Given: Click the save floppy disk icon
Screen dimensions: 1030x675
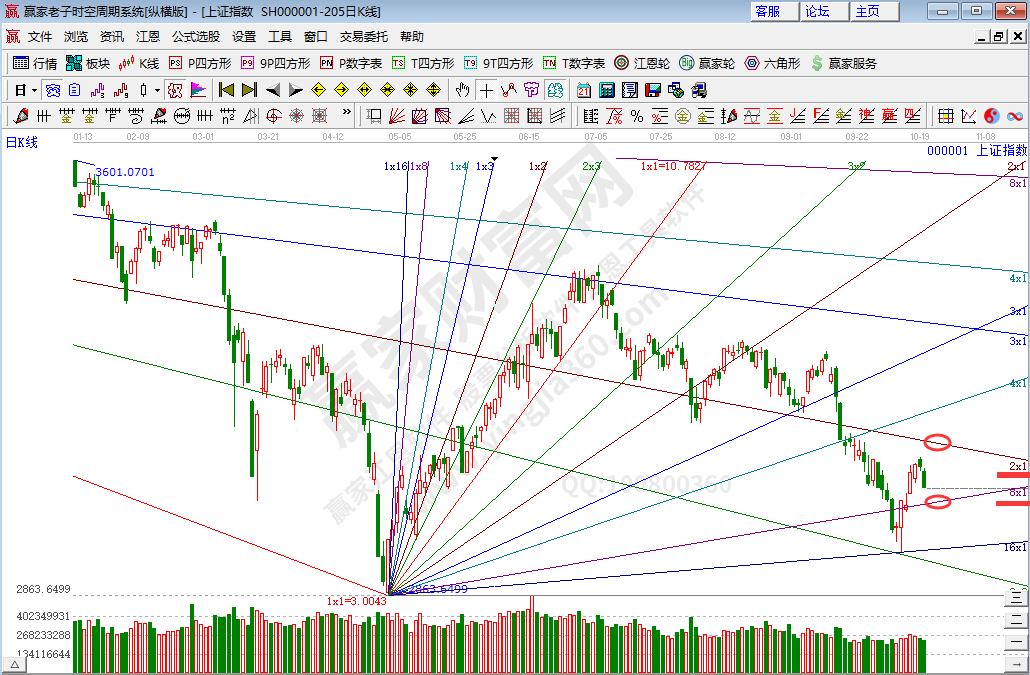Looking at the screenshot, I should click(x=653, y=90).
